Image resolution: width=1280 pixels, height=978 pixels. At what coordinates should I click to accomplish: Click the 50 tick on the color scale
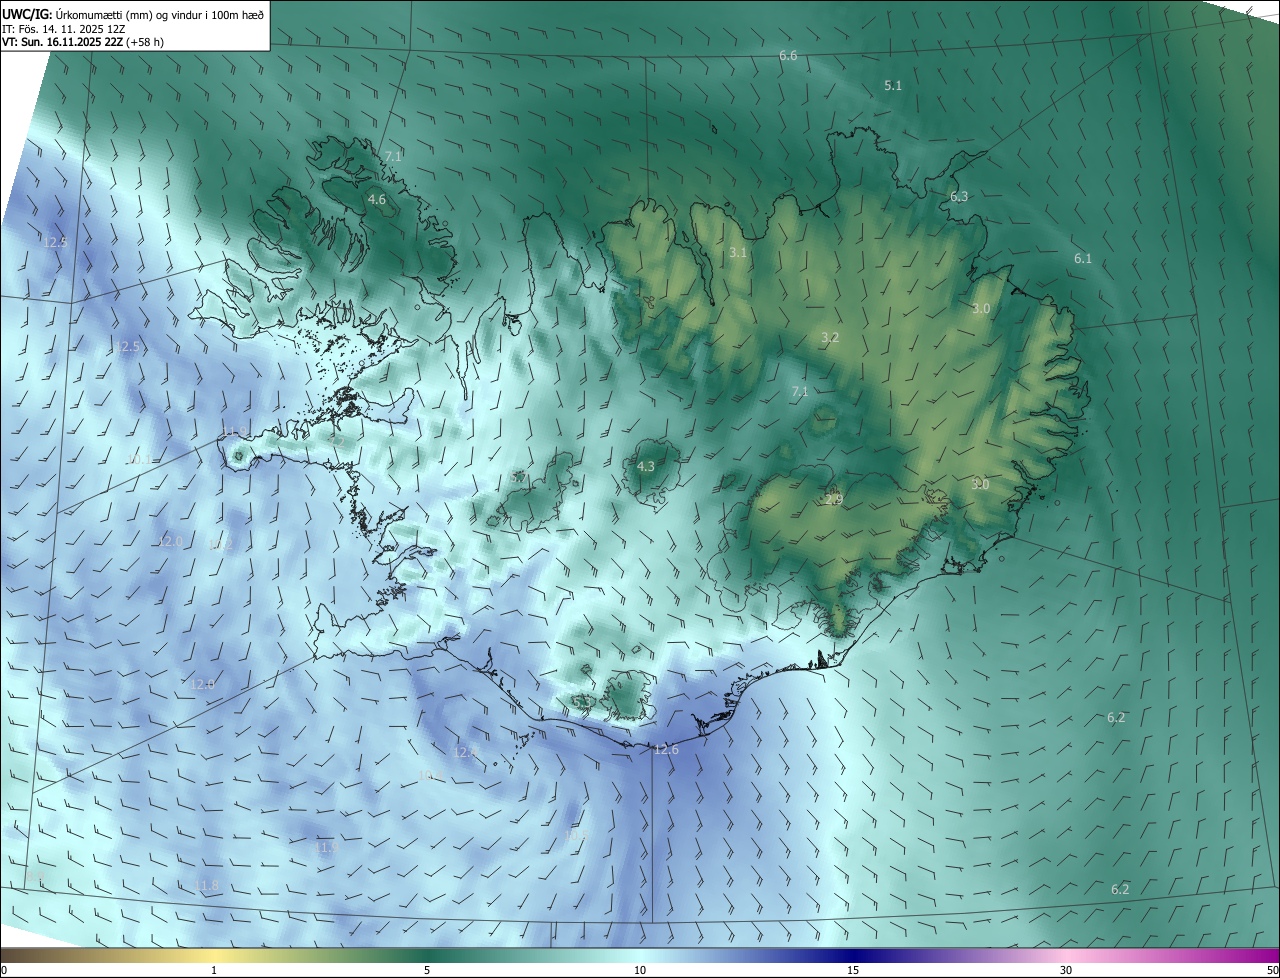pyautogui.click(x=1272, y=970)
